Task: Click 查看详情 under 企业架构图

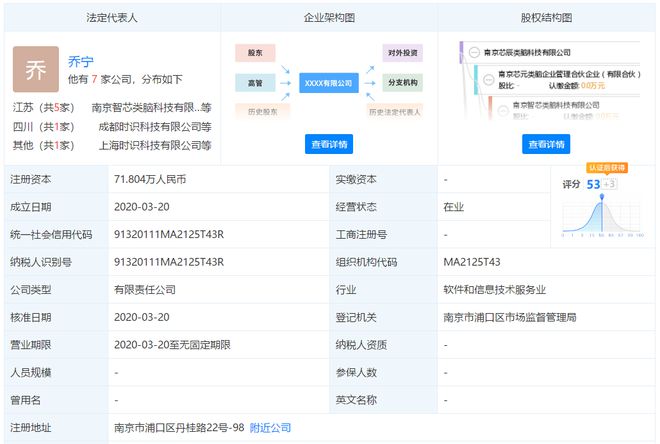Action: click(329, 144)
